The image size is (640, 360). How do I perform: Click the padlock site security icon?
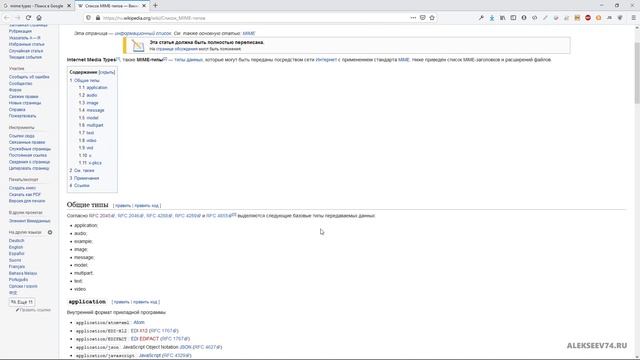coord(98,18)
